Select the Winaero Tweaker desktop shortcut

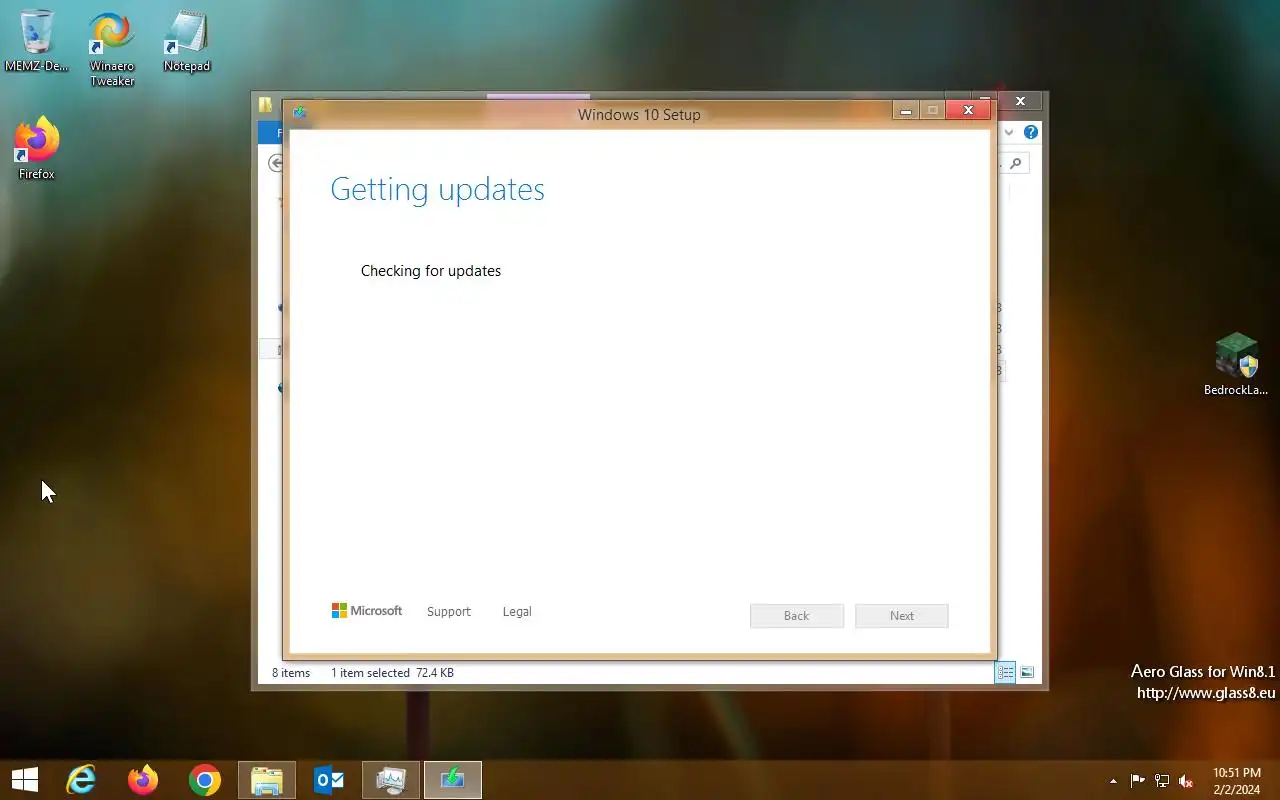[x=112, y=48]
